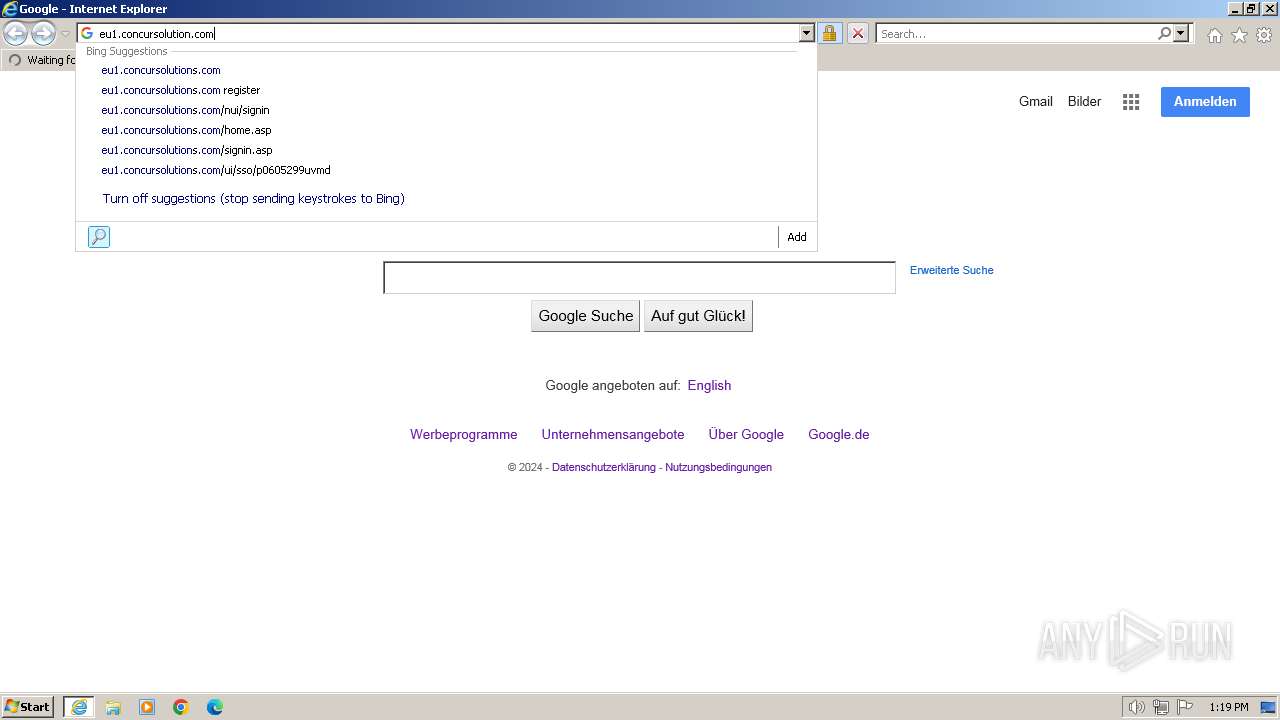
Task: Click the browser Back arrow button
Action: click(15, 34)
